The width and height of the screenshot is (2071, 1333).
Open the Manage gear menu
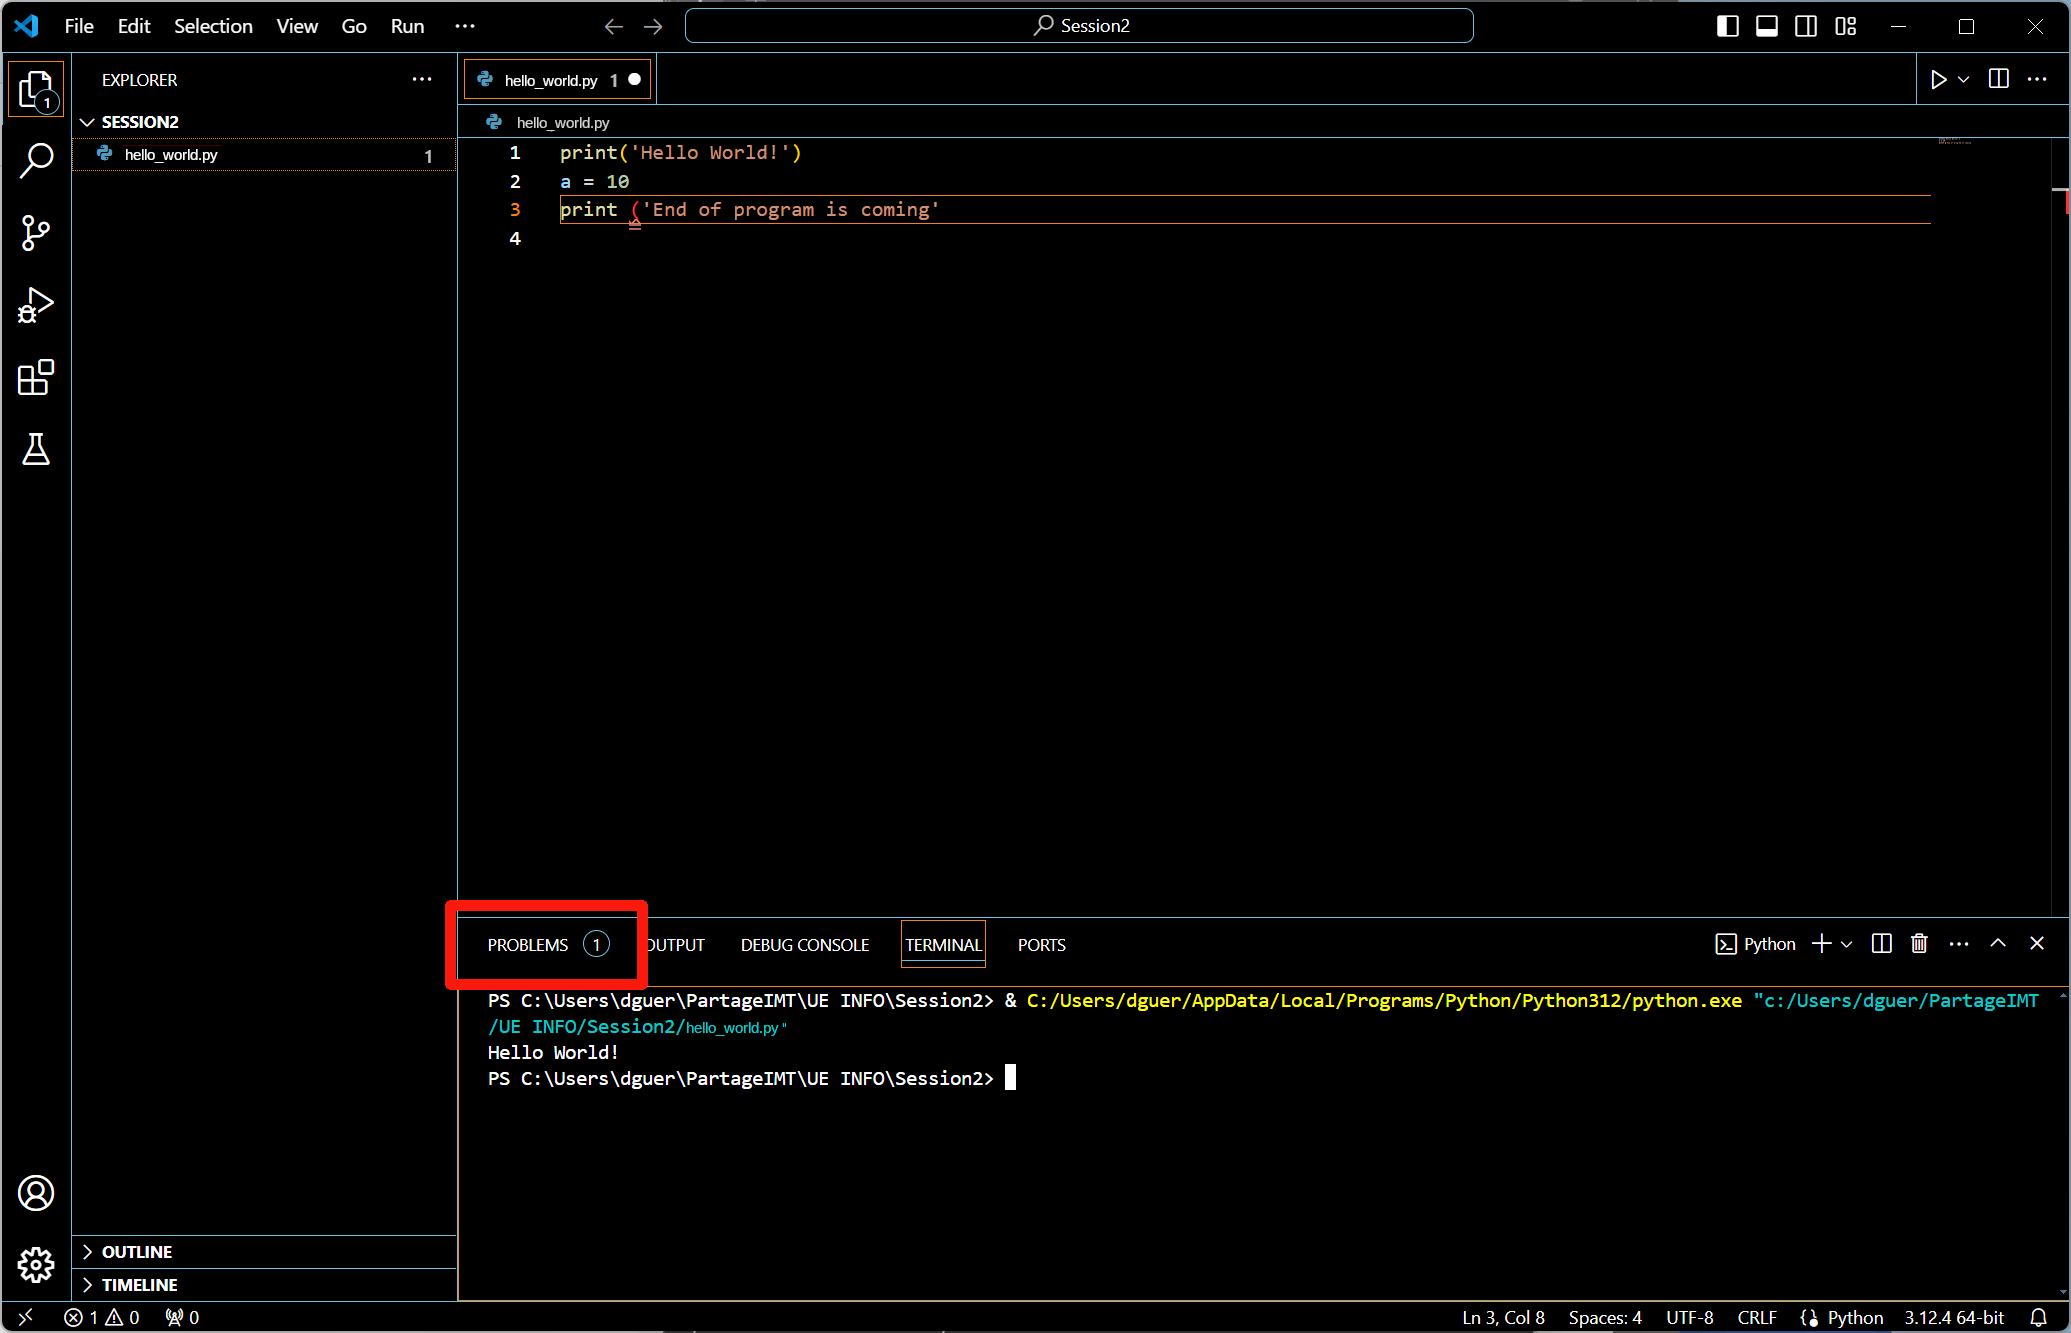click(36, 1265)
